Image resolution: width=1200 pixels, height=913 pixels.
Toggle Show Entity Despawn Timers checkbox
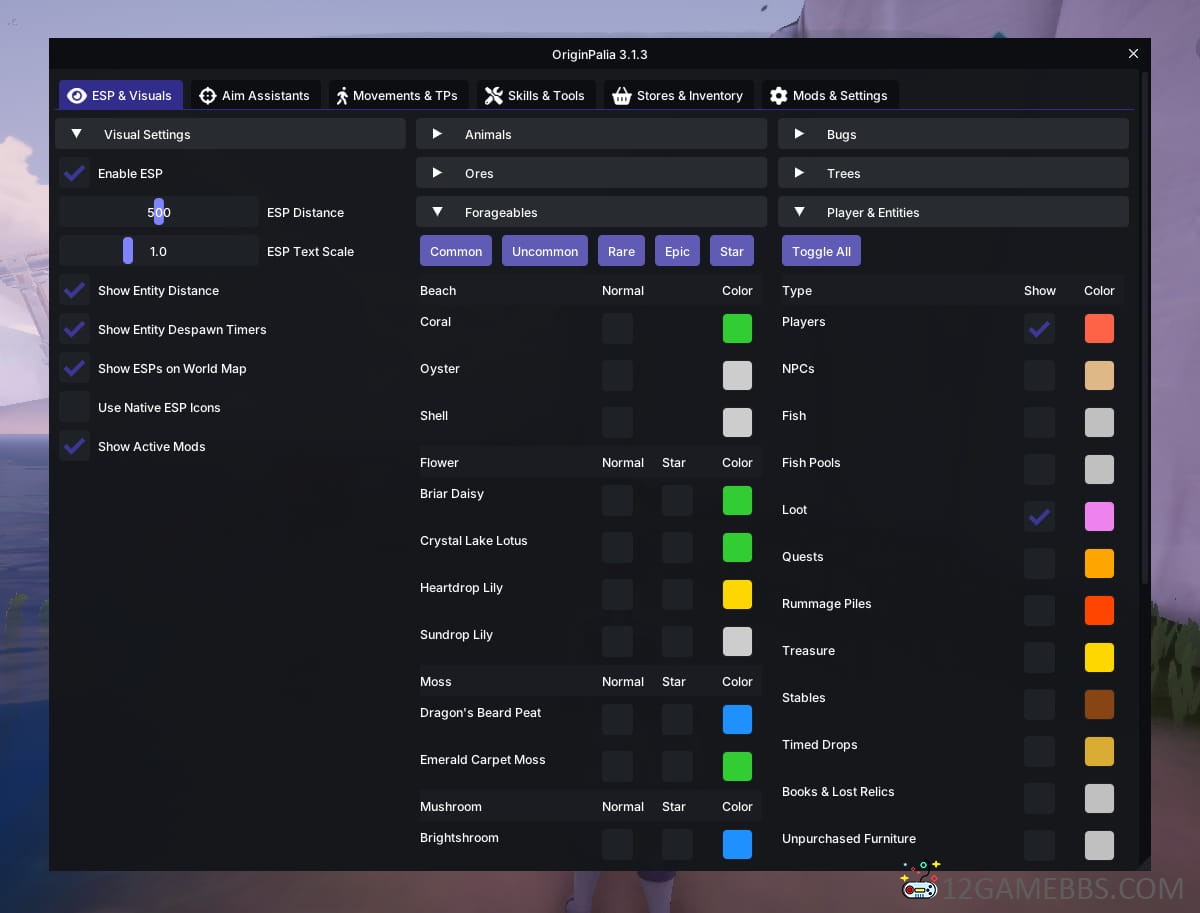(x=74, y=329)
